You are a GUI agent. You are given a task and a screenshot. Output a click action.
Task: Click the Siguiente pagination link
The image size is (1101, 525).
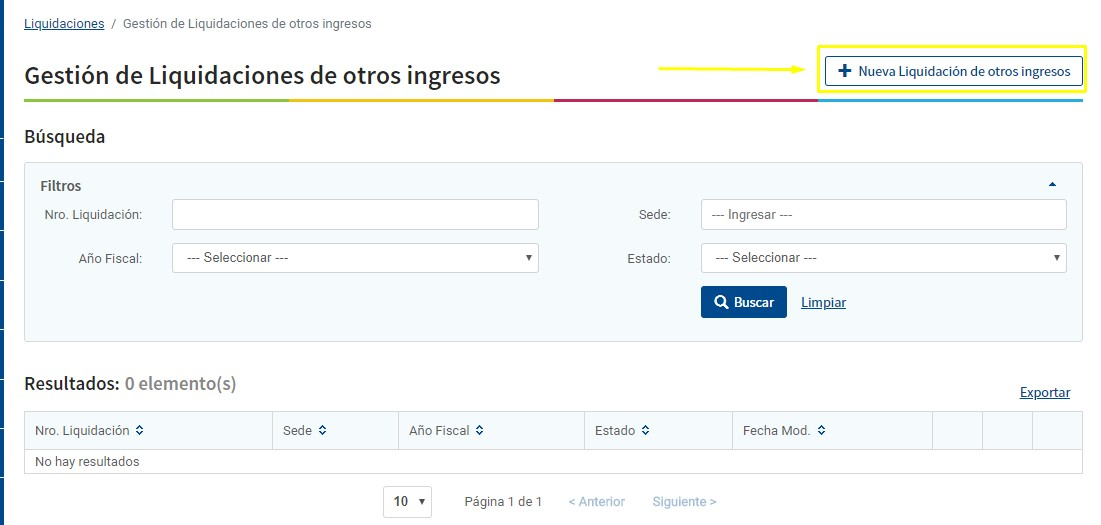[684, 502]
